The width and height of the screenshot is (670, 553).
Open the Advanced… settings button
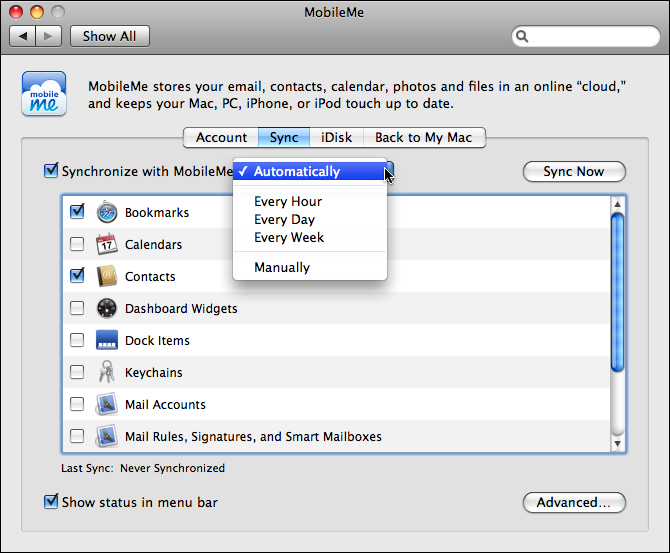pos(574,502)
